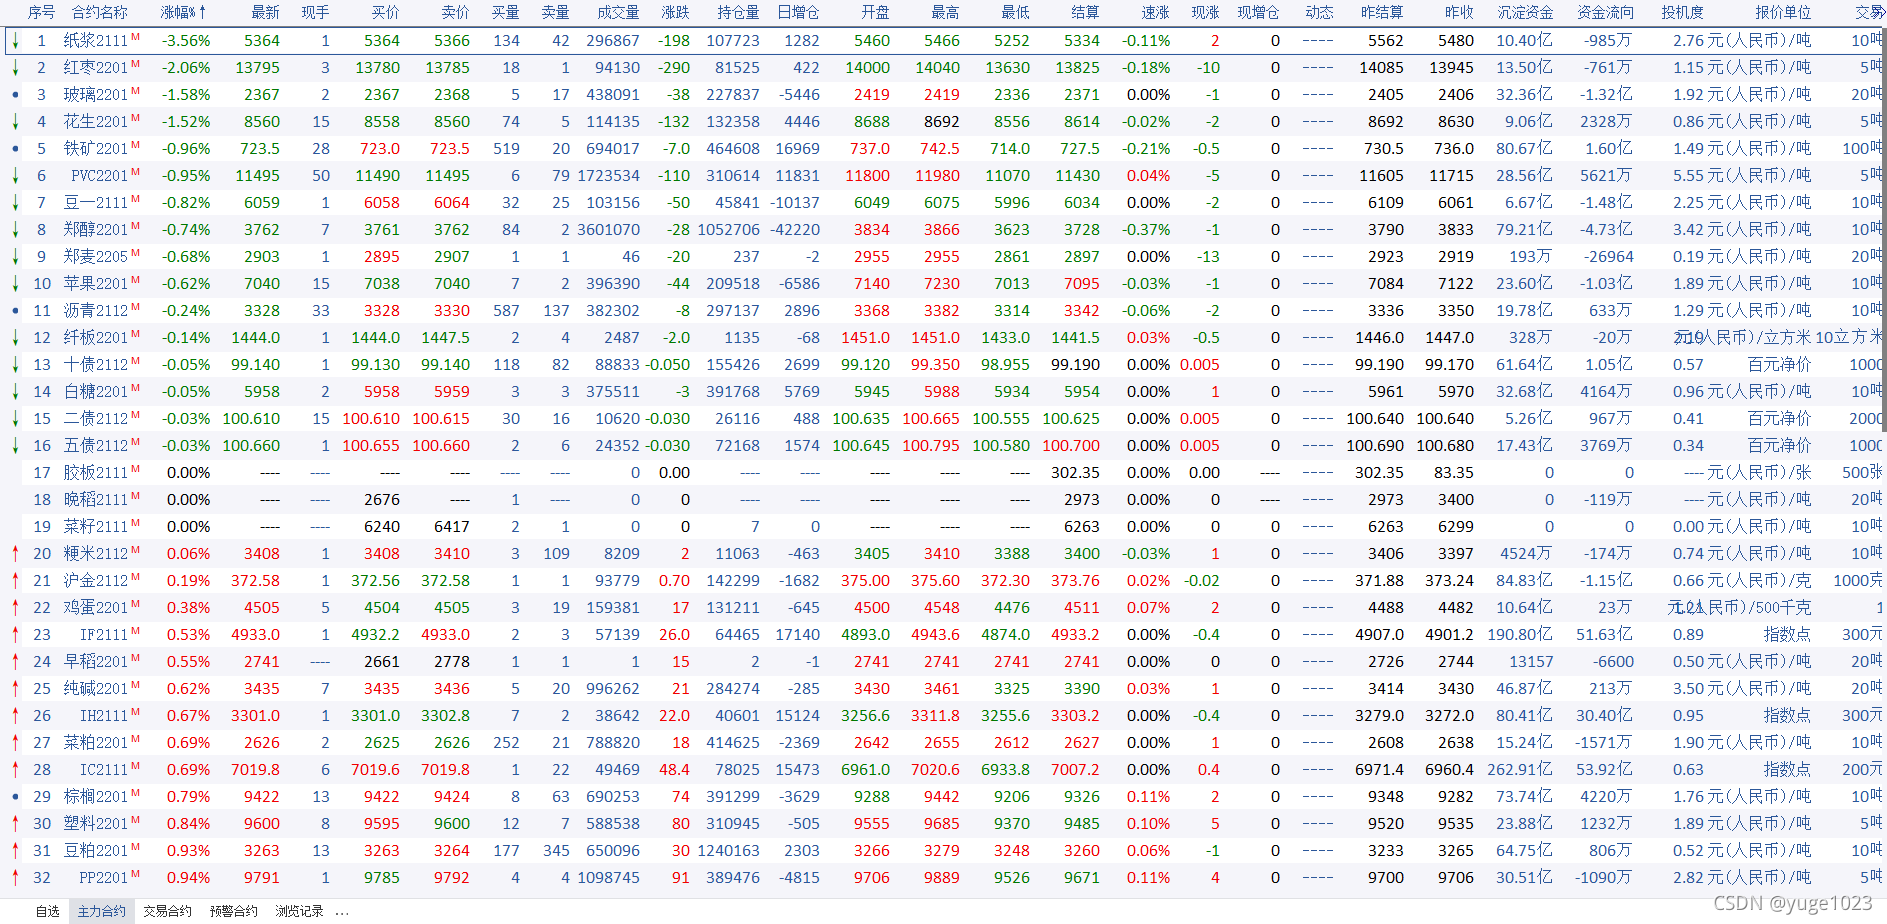Select contract 花生2201
Image resolution: width=1887 pixels, height=924 pixels.
[95, 122]
